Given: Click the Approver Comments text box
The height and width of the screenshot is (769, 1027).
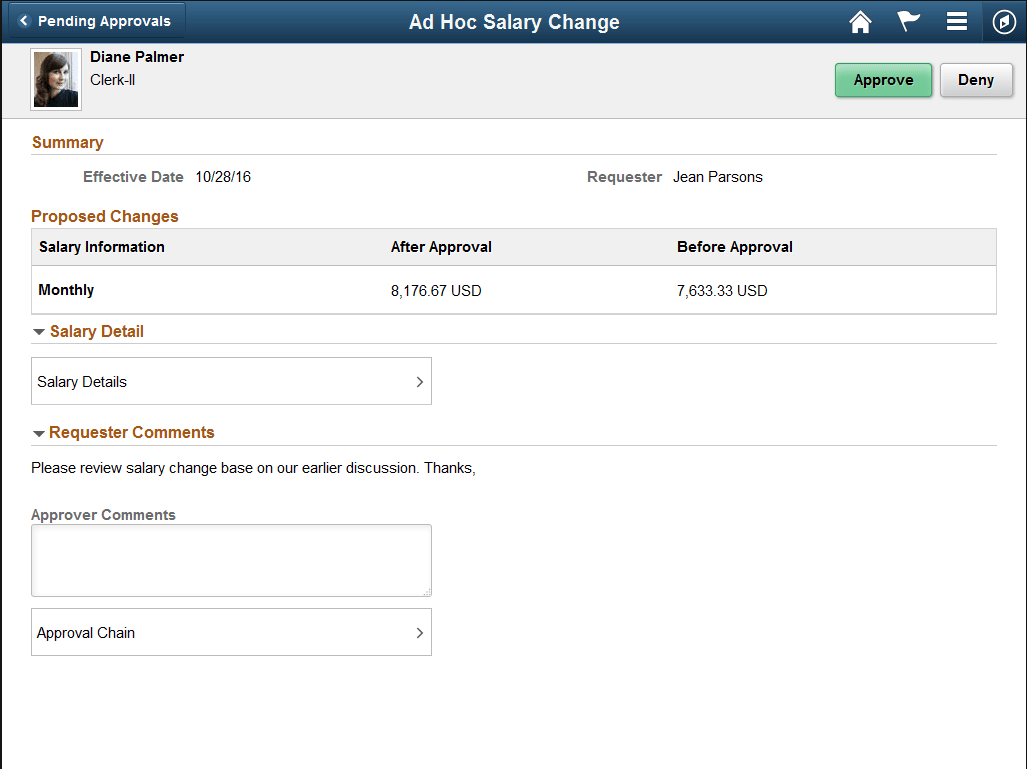Looking at the screenshot, I should pyautogui.click(x=230, y=560).
